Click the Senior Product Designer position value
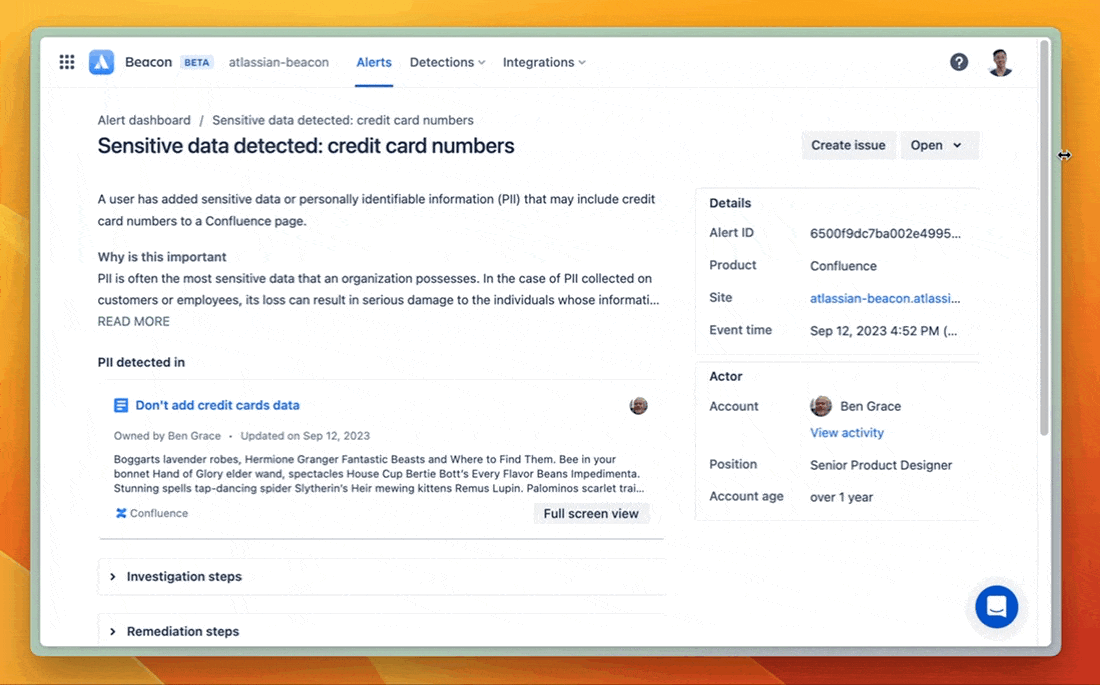The image size is (1100, 685). pos(881,465)
